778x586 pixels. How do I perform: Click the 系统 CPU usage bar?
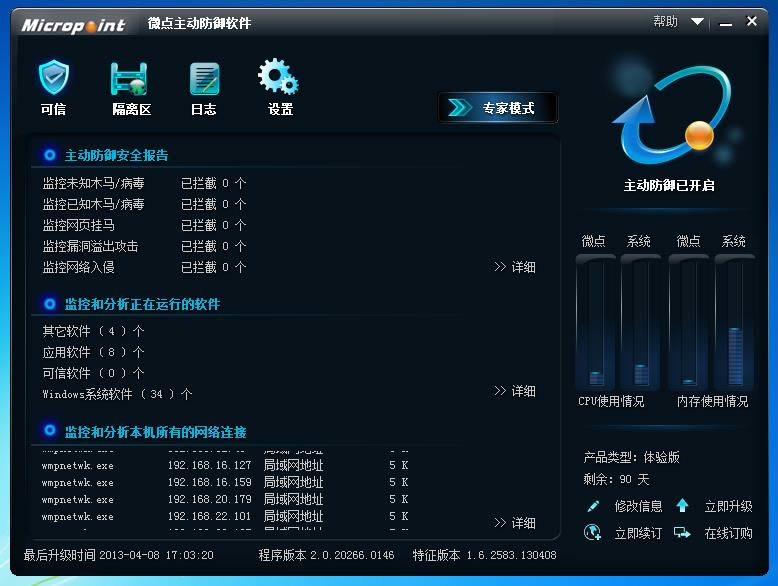coord(641,323)
